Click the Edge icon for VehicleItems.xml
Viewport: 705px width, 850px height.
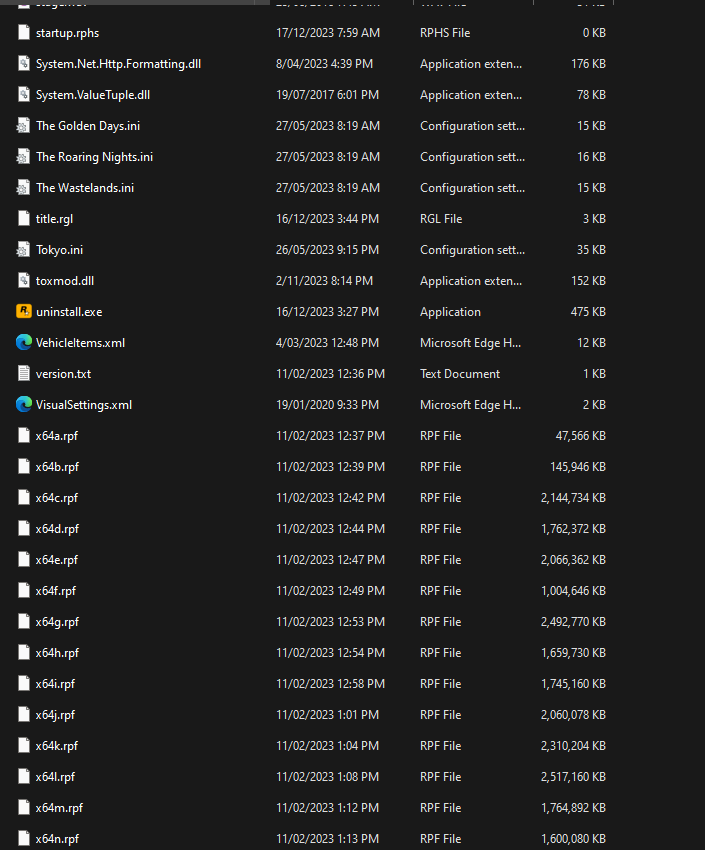click(x=24, y=343)
